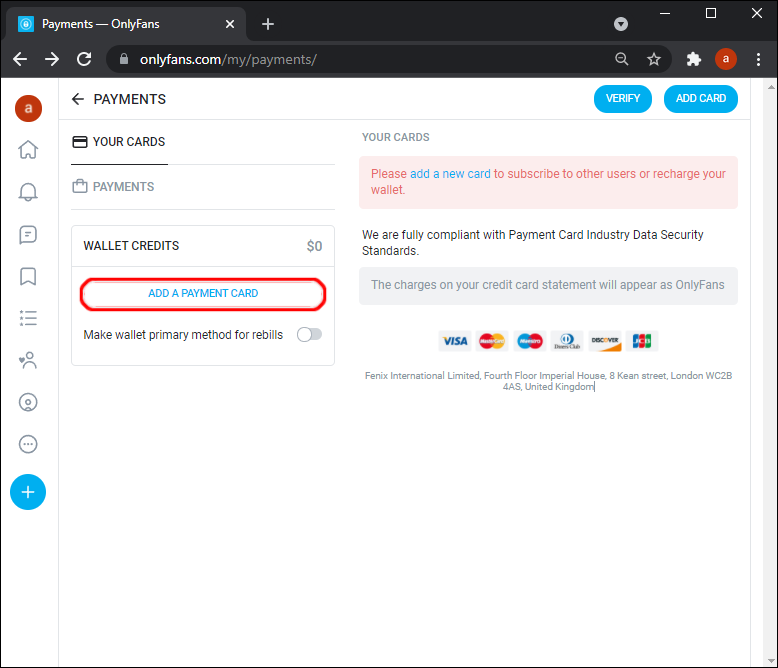778x668 pixels.
Task: Click the Mastercard logo
Action: (492, 341)
